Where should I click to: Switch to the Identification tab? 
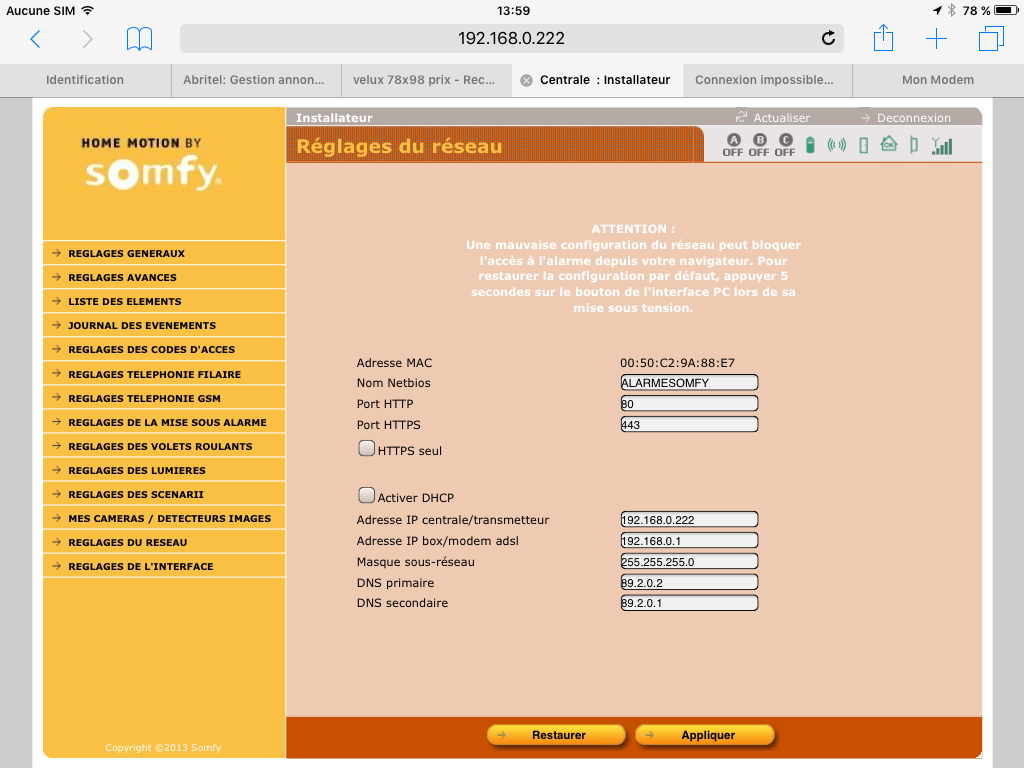(85, 80)
